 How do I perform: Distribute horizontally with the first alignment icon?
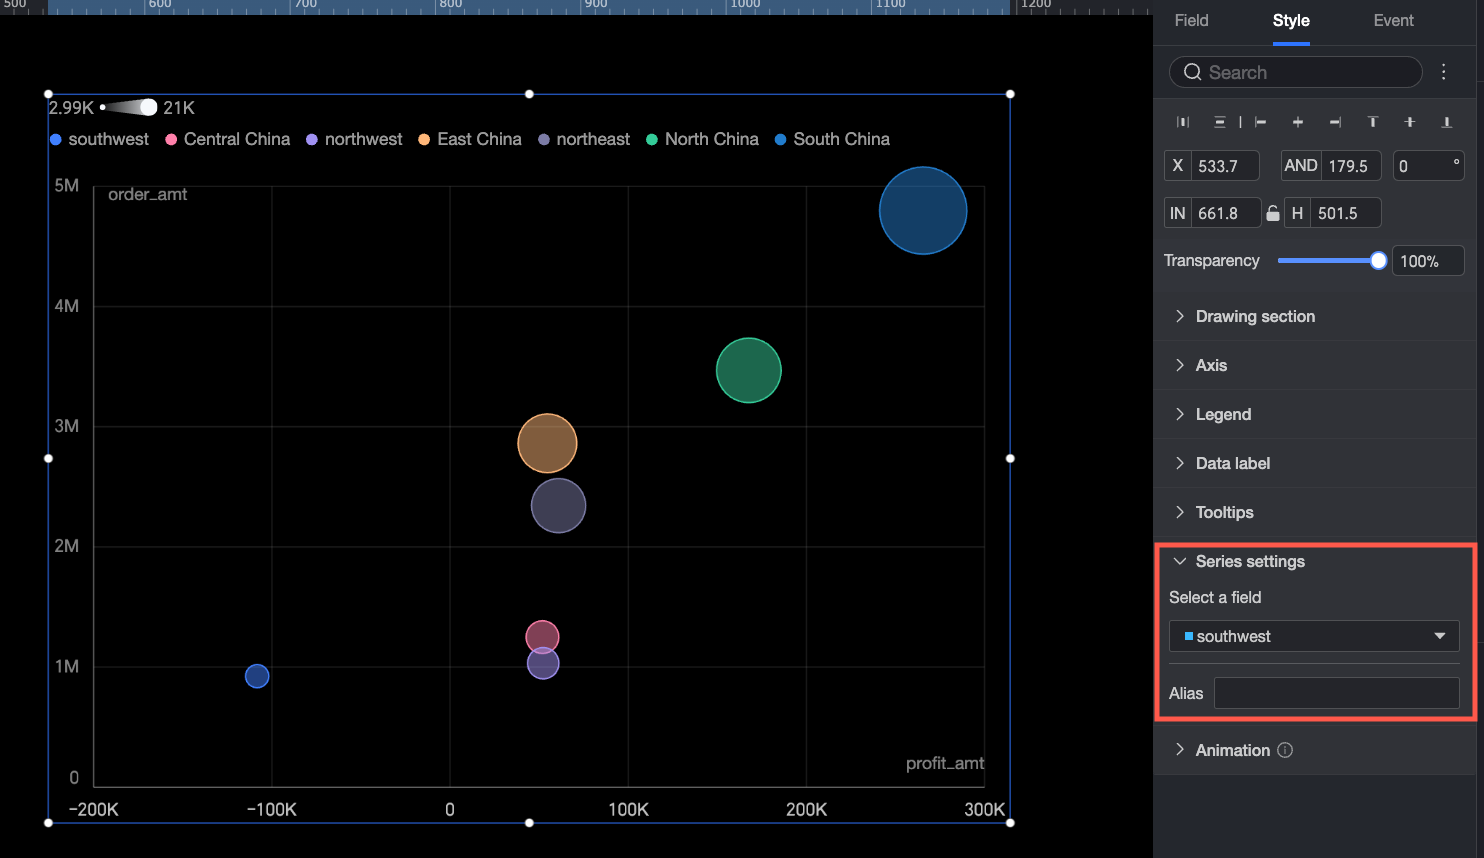click(x=1183, y=122)
